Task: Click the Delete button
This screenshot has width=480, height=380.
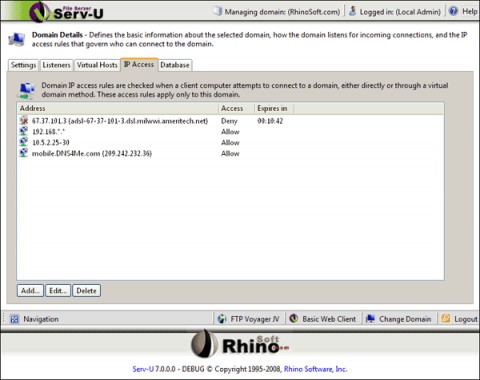Action: pyautogui.click(x=86, y=291)
